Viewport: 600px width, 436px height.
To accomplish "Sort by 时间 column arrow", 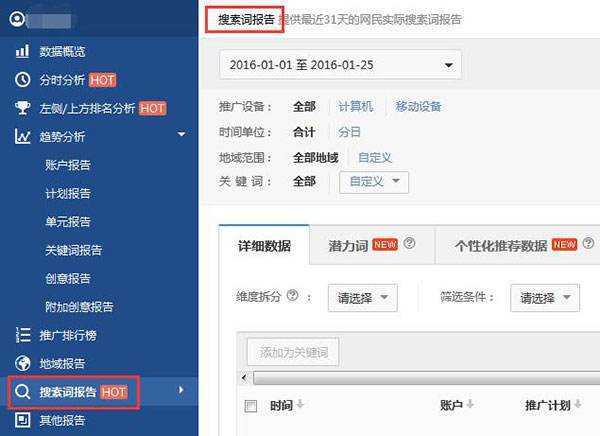I will tap(300, 404).
